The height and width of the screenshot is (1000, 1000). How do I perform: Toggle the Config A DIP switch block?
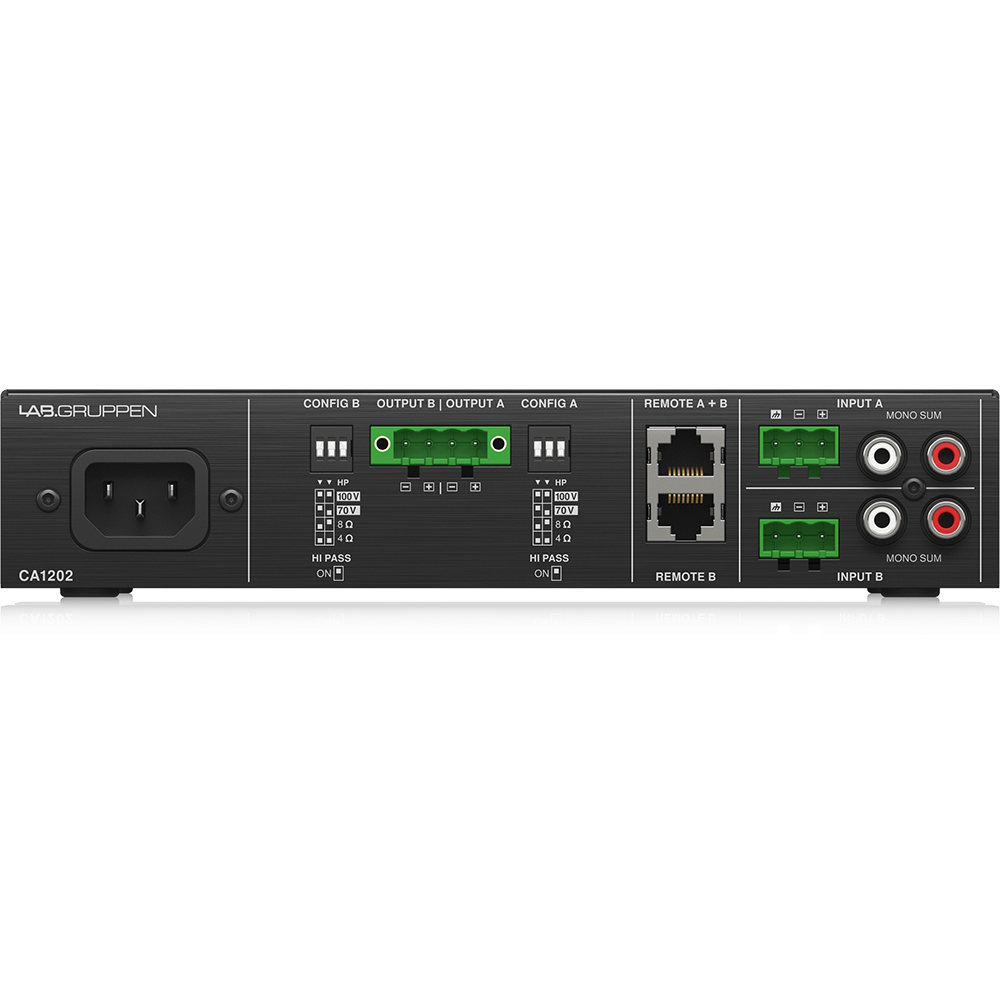click(x=549, y=449)
